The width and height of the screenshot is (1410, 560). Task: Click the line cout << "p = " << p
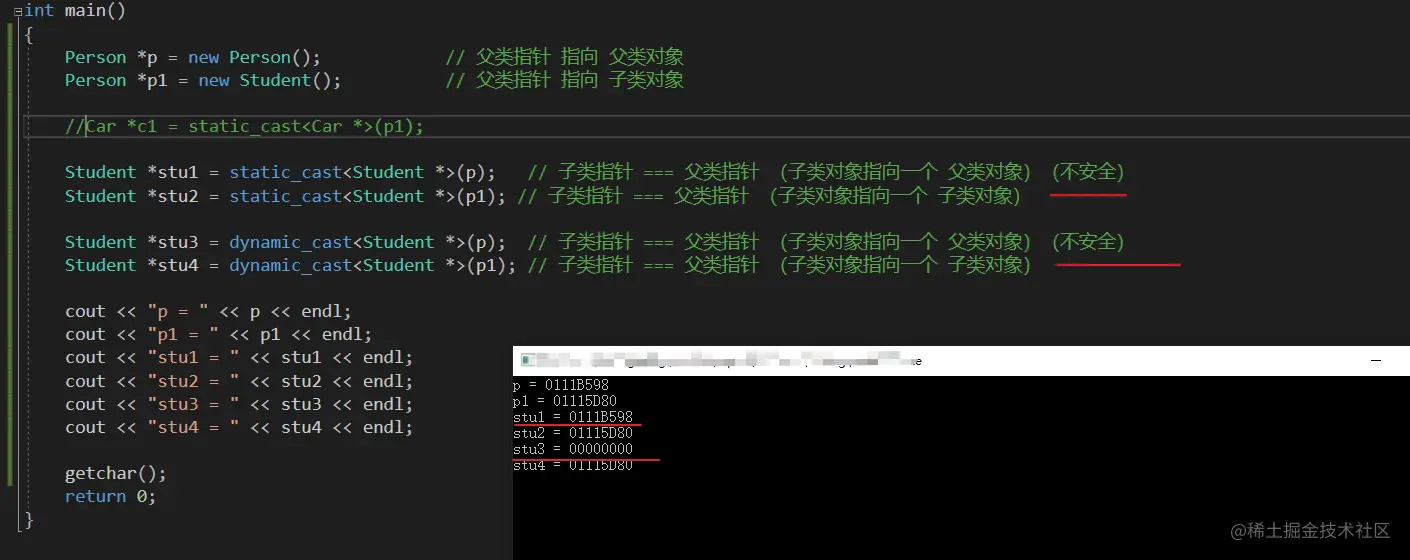209,311
